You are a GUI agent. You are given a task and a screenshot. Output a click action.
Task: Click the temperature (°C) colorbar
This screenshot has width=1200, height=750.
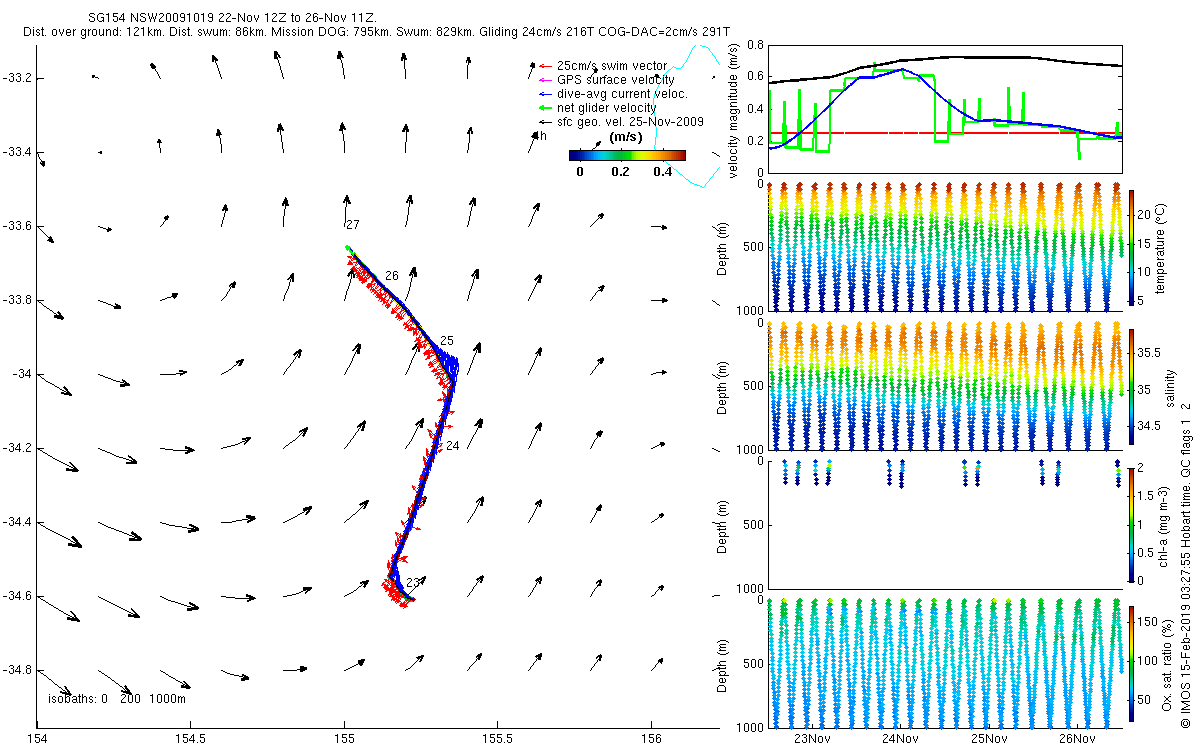(1132, 245)
